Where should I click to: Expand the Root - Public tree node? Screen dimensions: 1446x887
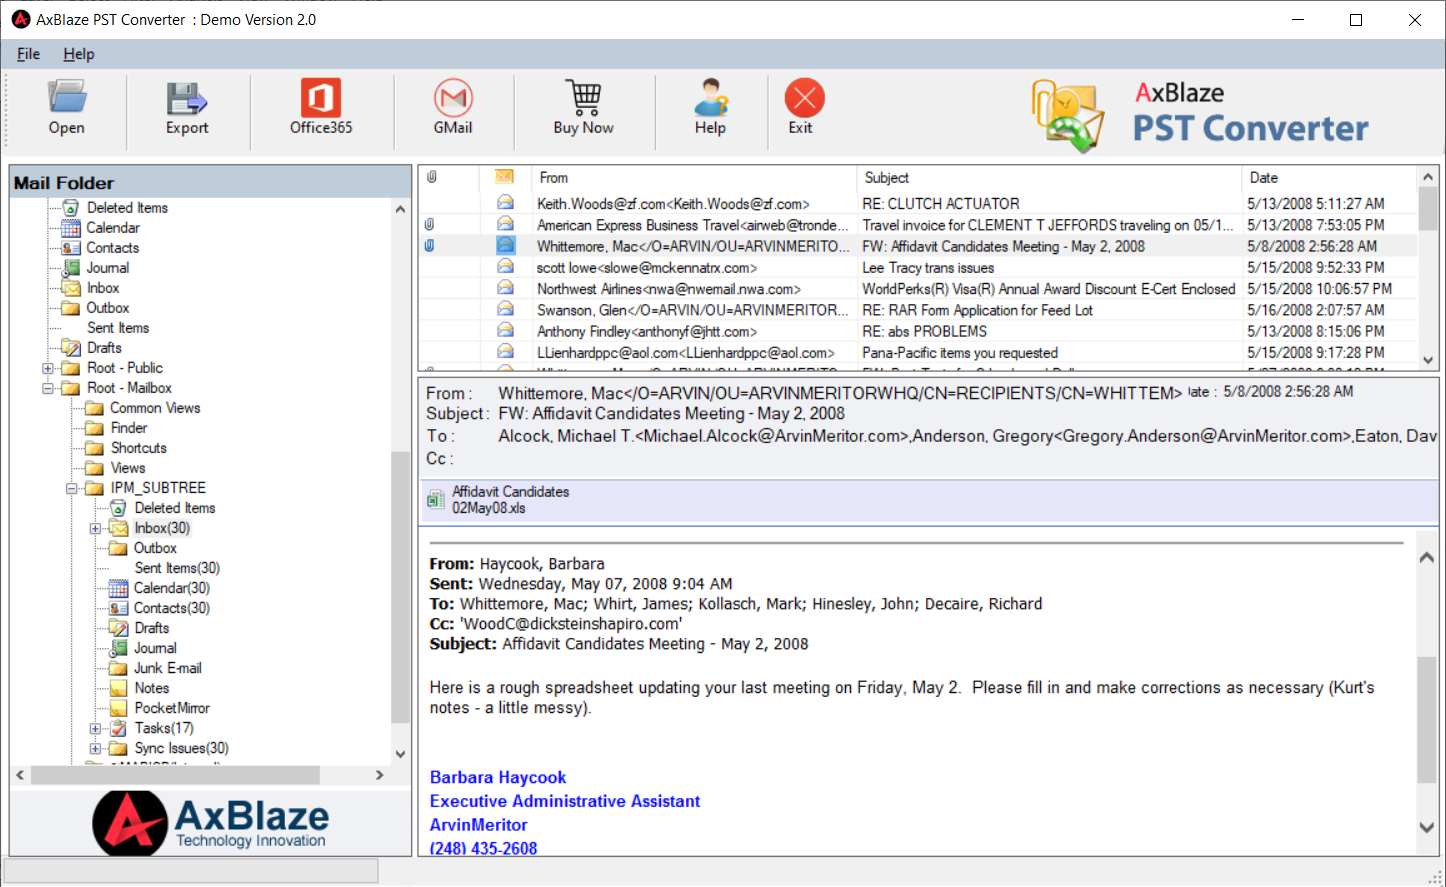[47, 368]
